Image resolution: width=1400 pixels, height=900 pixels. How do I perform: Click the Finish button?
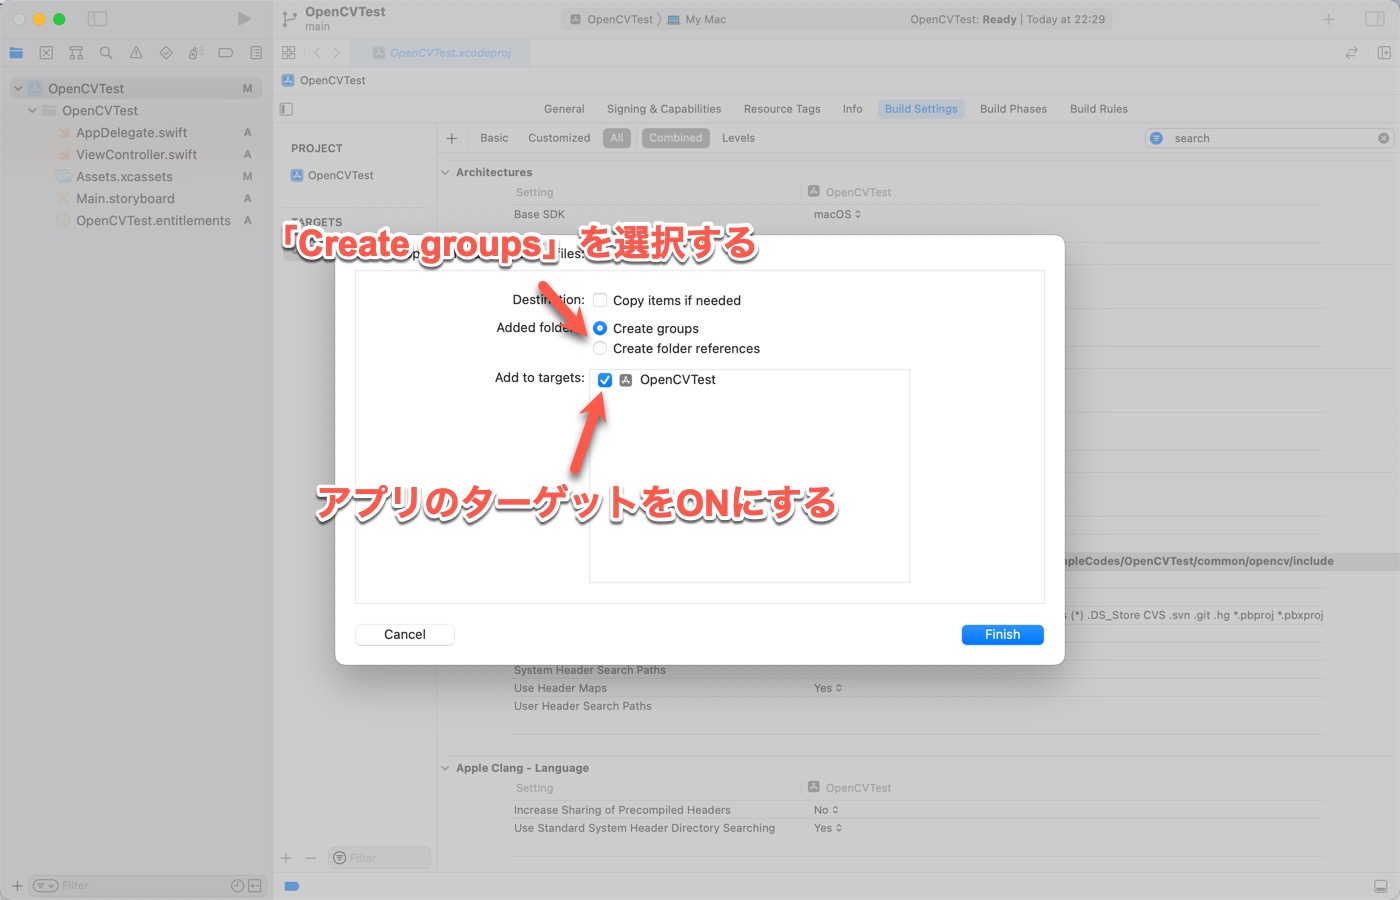pos(1003,635)
